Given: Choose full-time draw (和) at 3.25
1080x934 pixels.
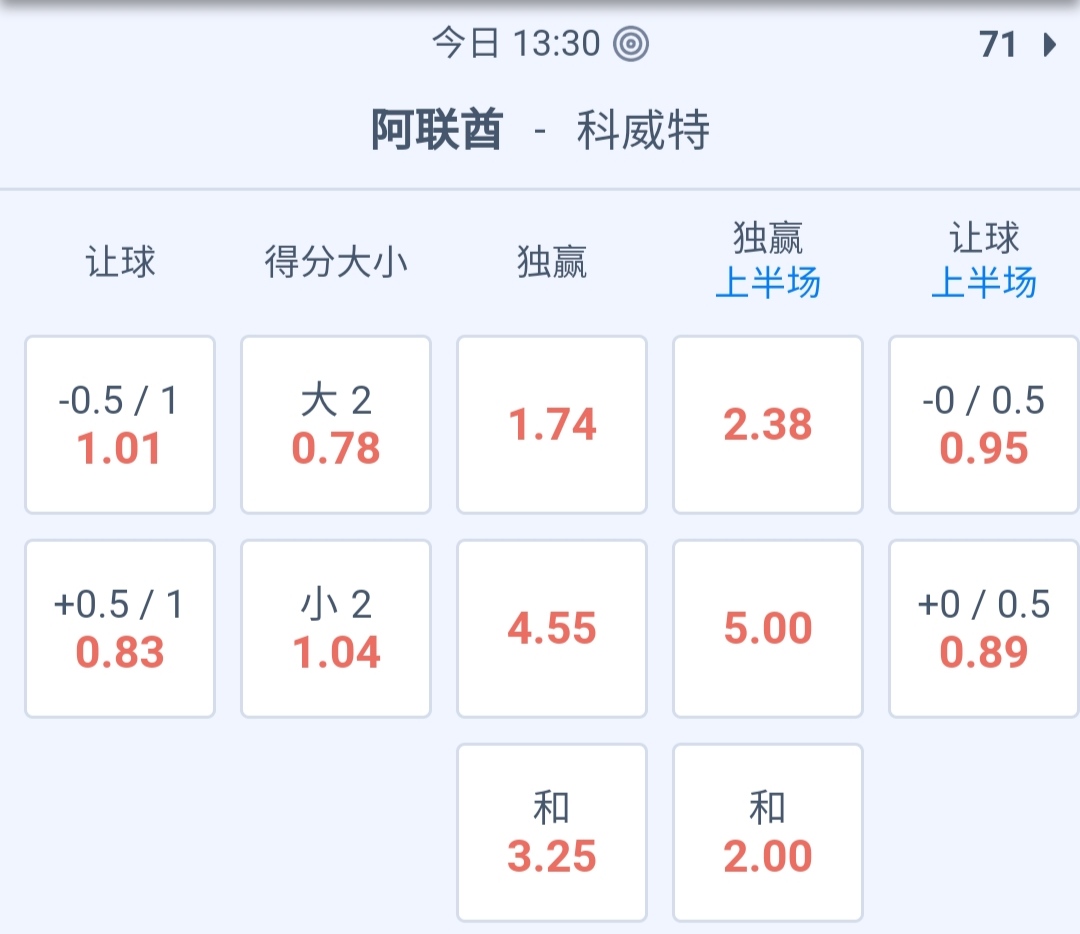Looking at the screenshot, I should pos(552,833).
